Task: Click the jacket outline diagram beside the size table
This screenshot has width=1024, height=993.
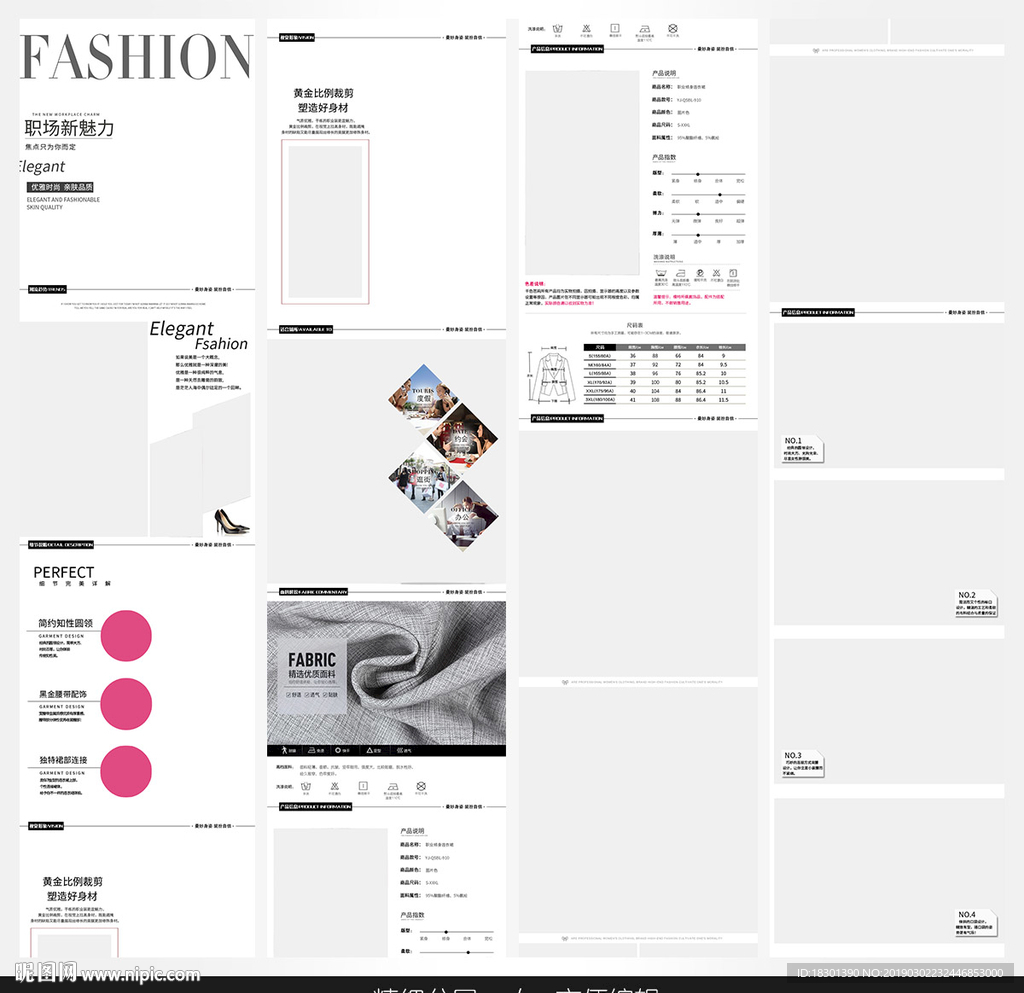Action: click(x=553, y=376)
